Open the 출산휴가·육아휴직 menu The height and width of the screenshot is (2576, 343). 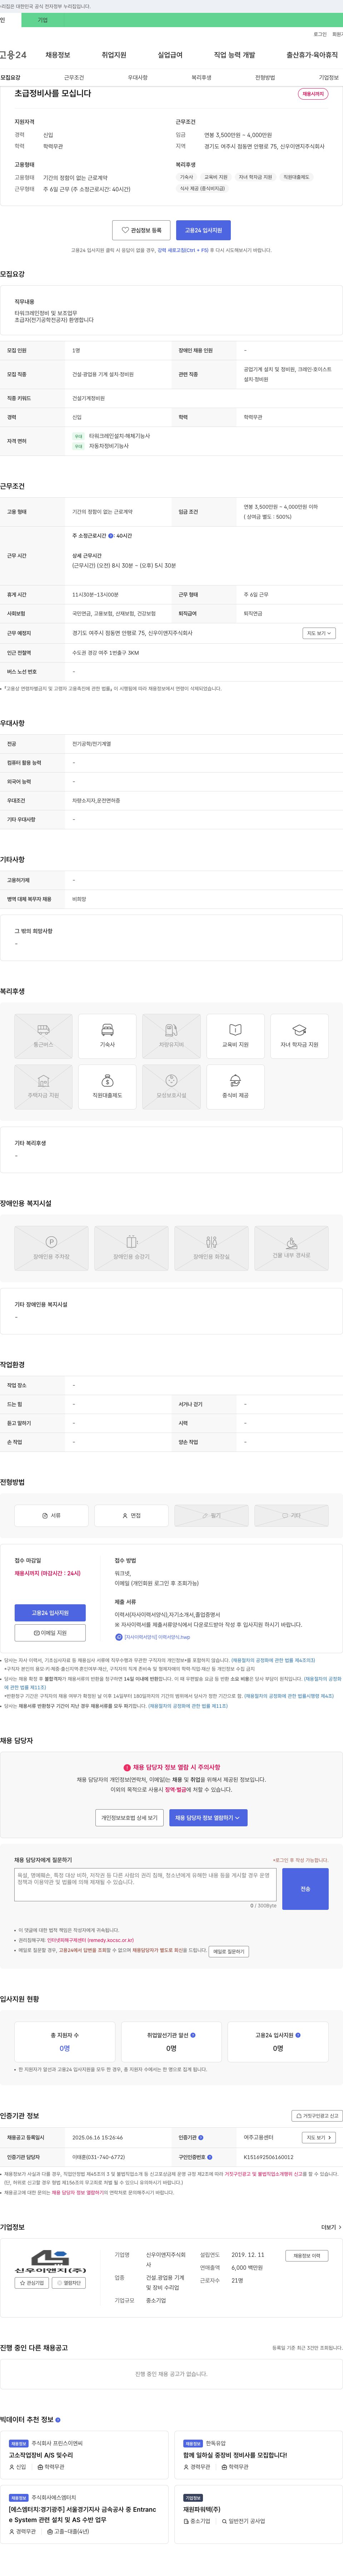point(312,55)
